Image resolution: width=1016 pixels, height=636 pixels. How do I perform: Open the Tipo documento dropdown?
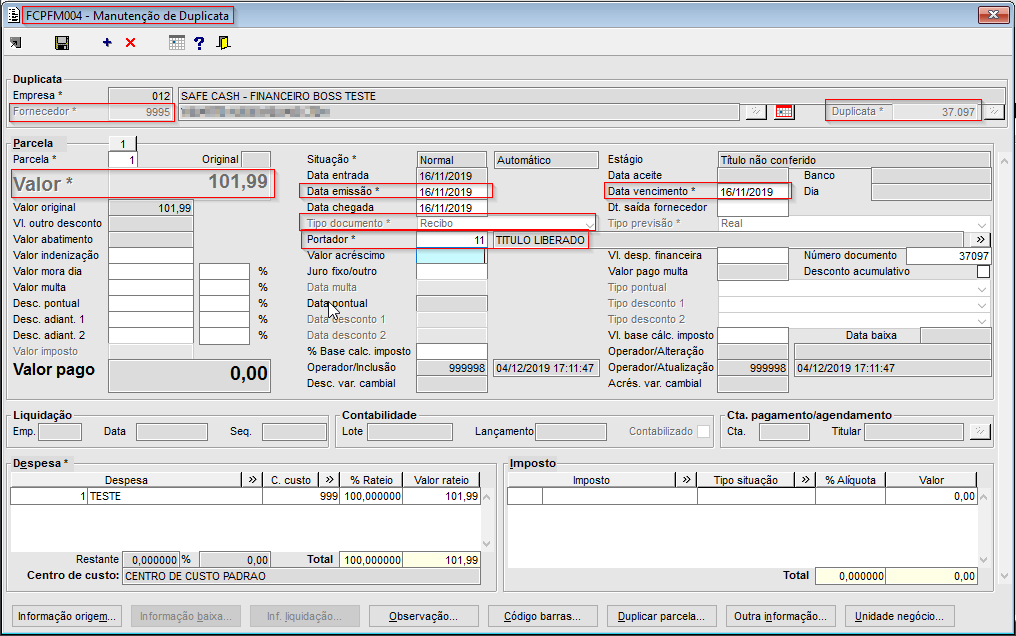click(589, 224)
